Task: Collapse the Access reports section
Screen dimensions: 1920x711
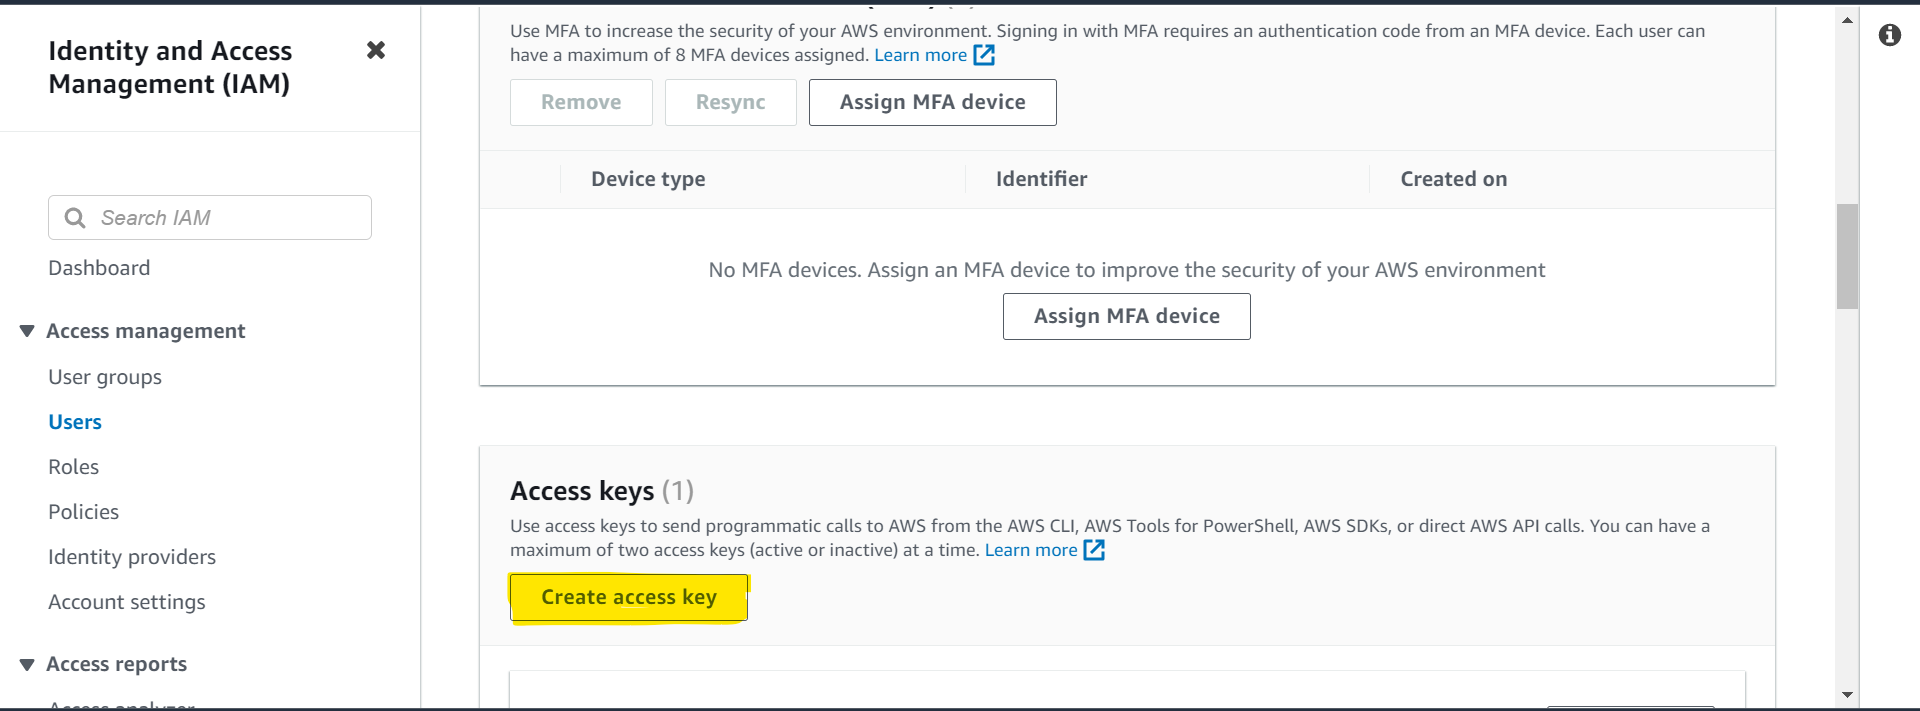Action: pos(27,664)
